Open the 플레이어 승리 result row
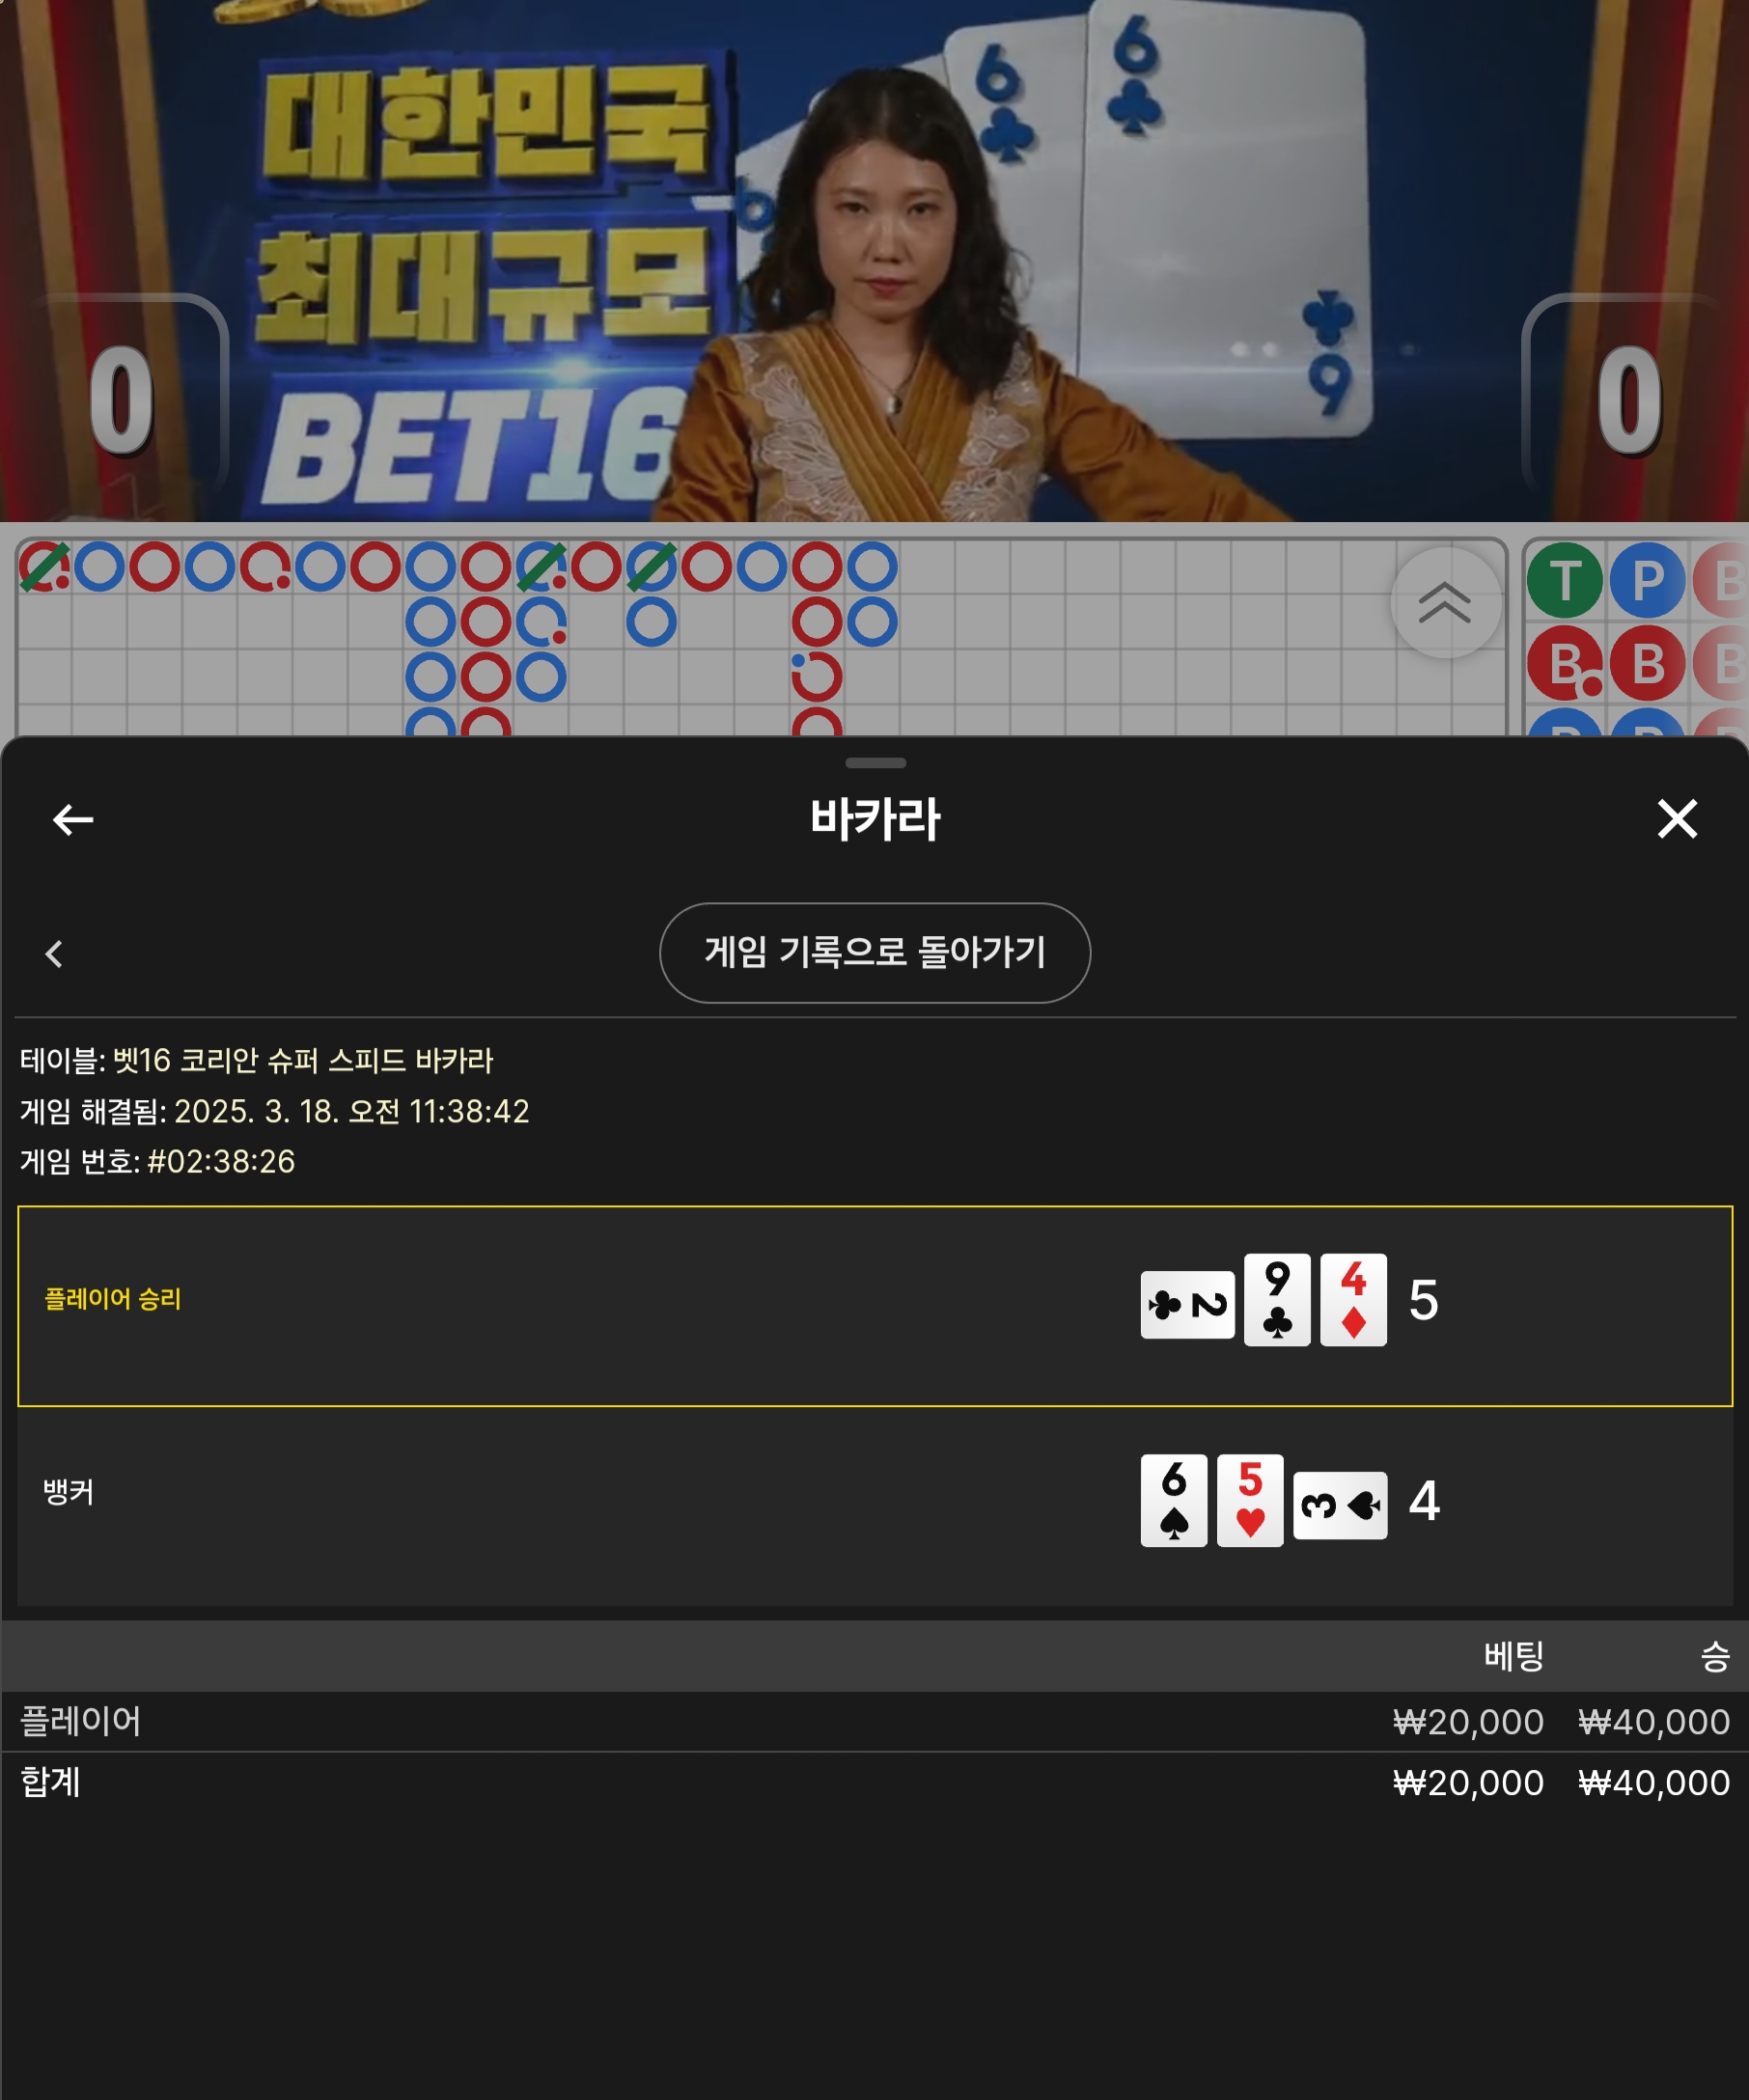This screenshot has height=2100, width=1749. click(x=875, y=1306)
